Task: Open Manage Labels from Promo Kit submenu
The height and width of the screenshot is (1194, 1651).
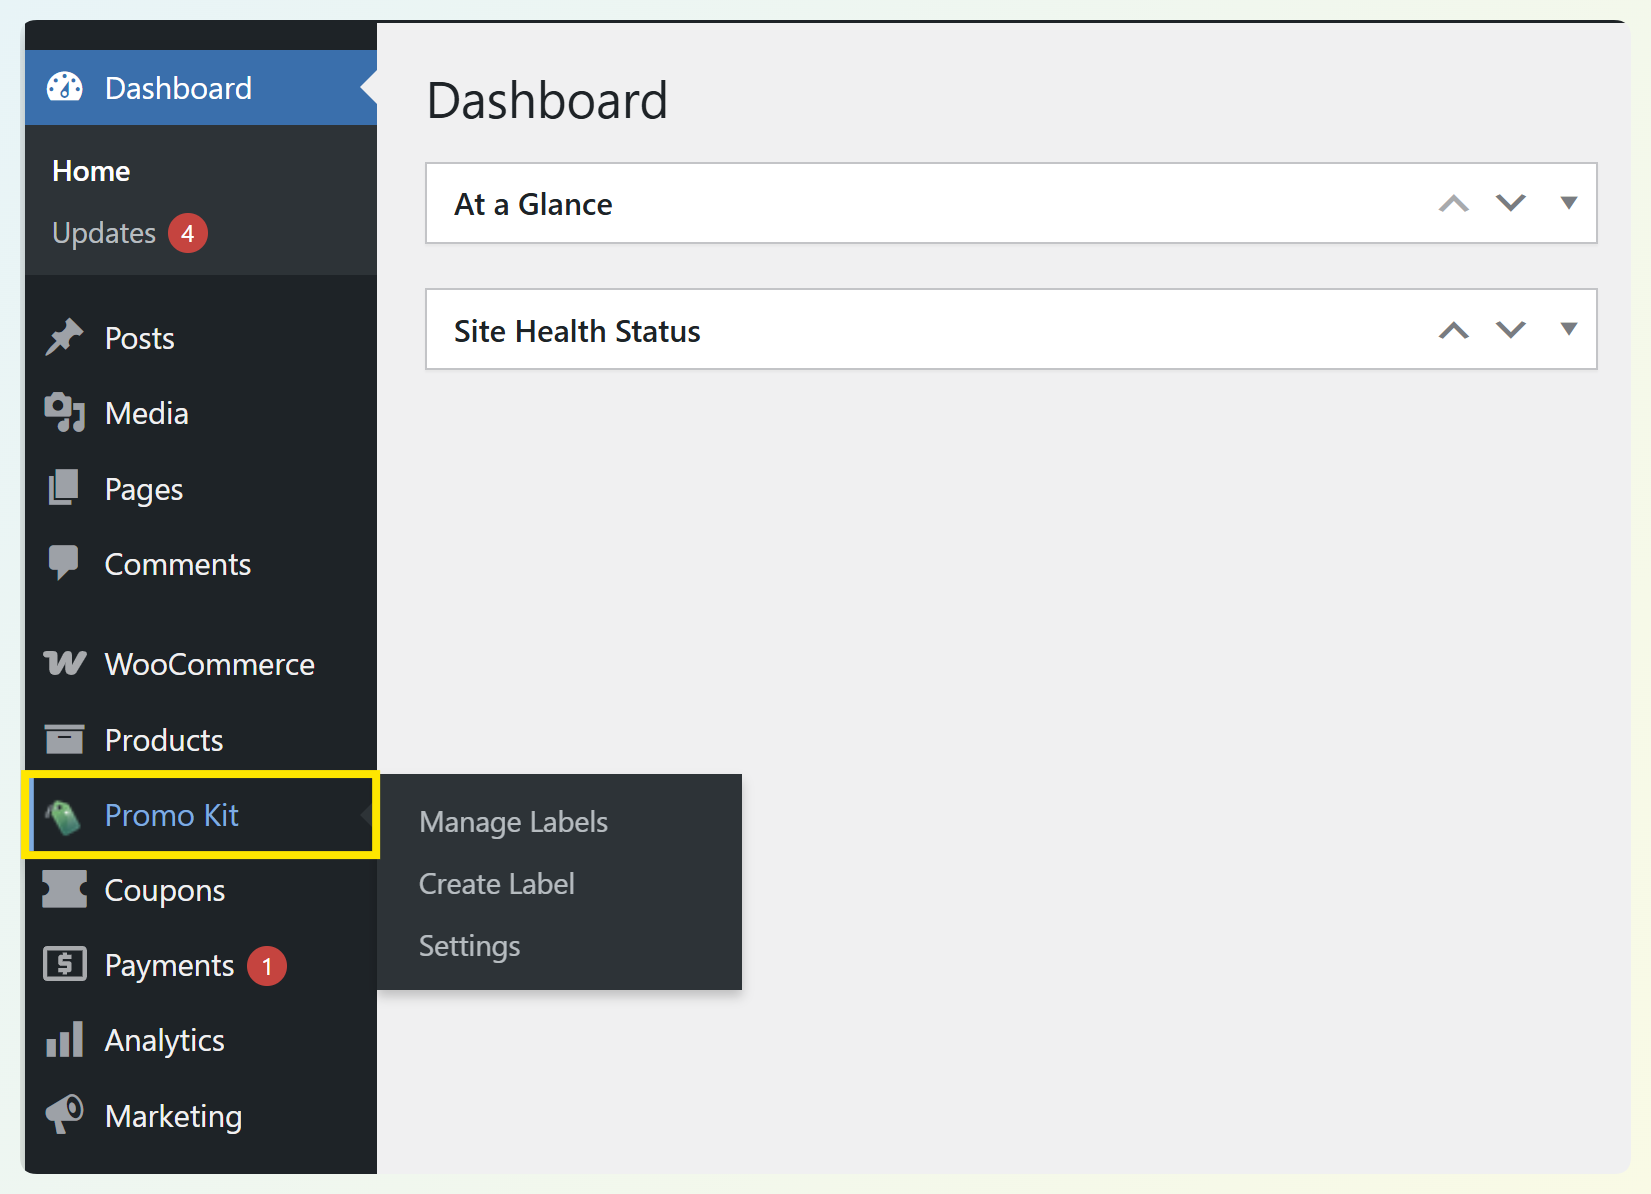Action: tap(513, 822)
